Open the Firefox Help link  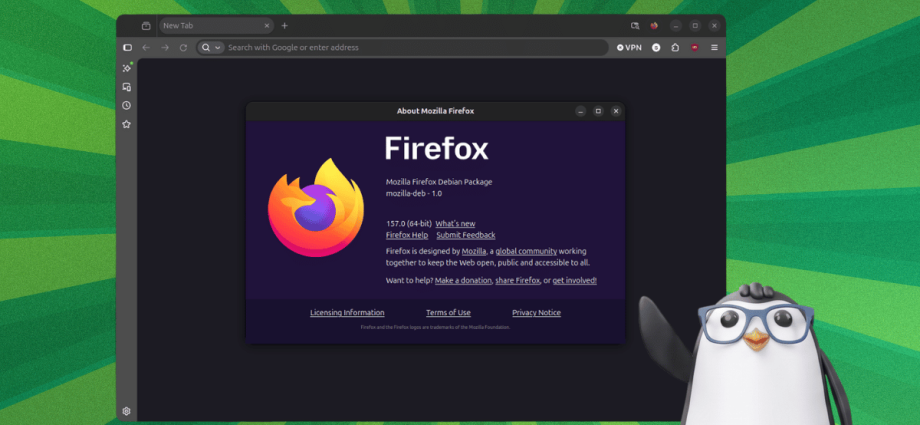point(407,235)
